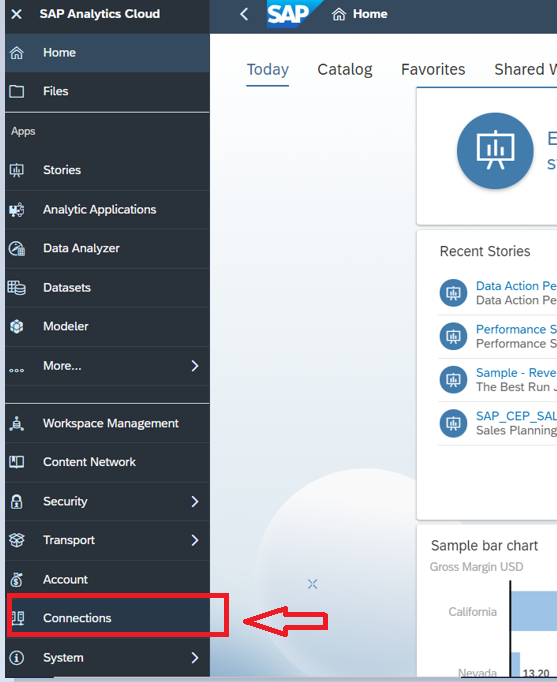Open Account menu entry
The width and height of the screenshot is (557, 682).
107,579
